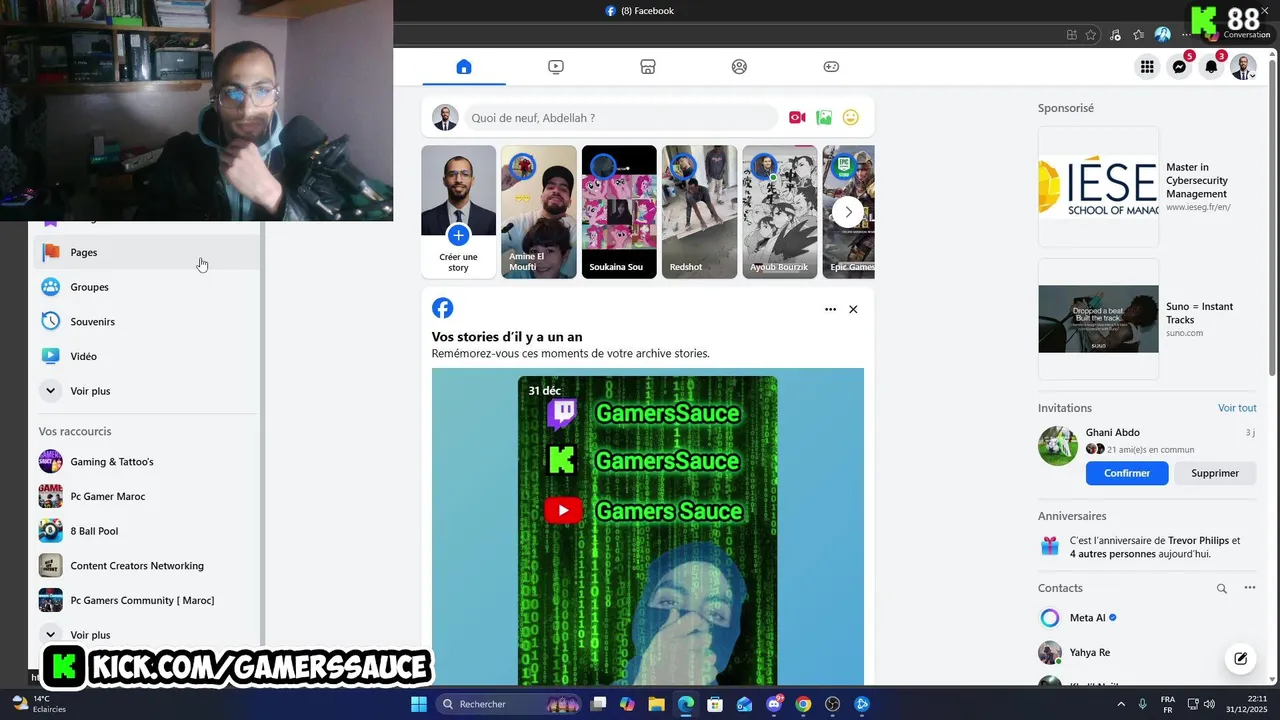The width and height of the screenshot is (1280, 720).
Task: Open Soukaina Sou's story
Action: point(619,212)
